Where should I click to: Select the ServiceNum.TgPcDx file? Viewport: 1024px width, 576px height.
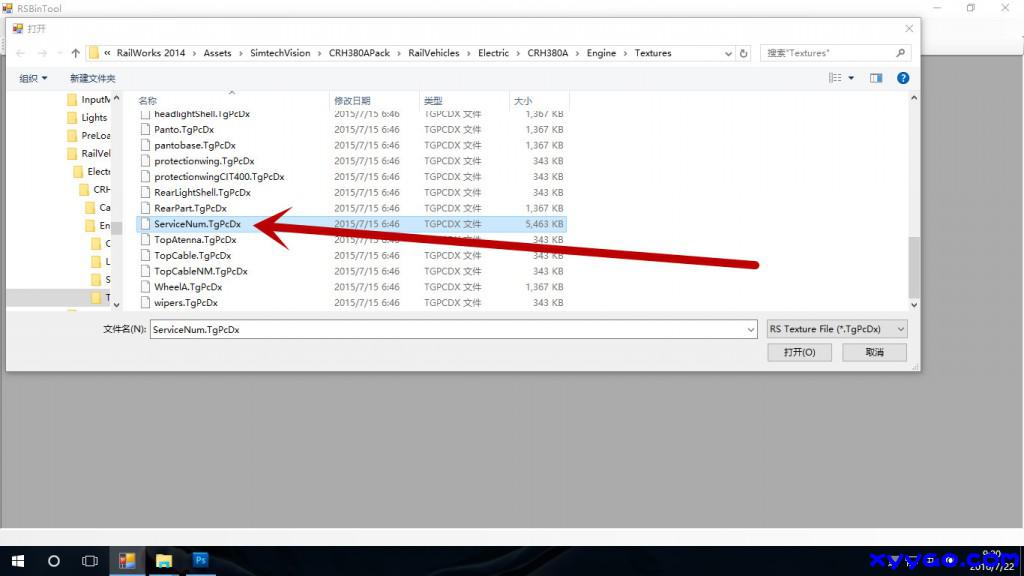[x=197, y=224]
